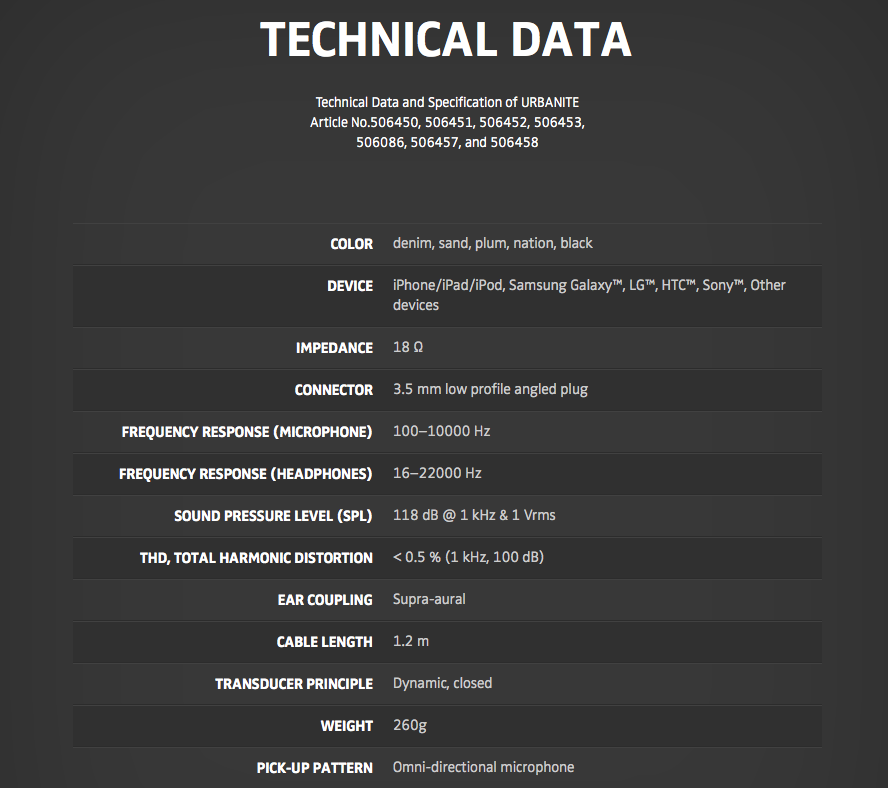Click the 1.2 m cable length value
This screenshot has height=788, width=888.
click(x=410, y=641)
